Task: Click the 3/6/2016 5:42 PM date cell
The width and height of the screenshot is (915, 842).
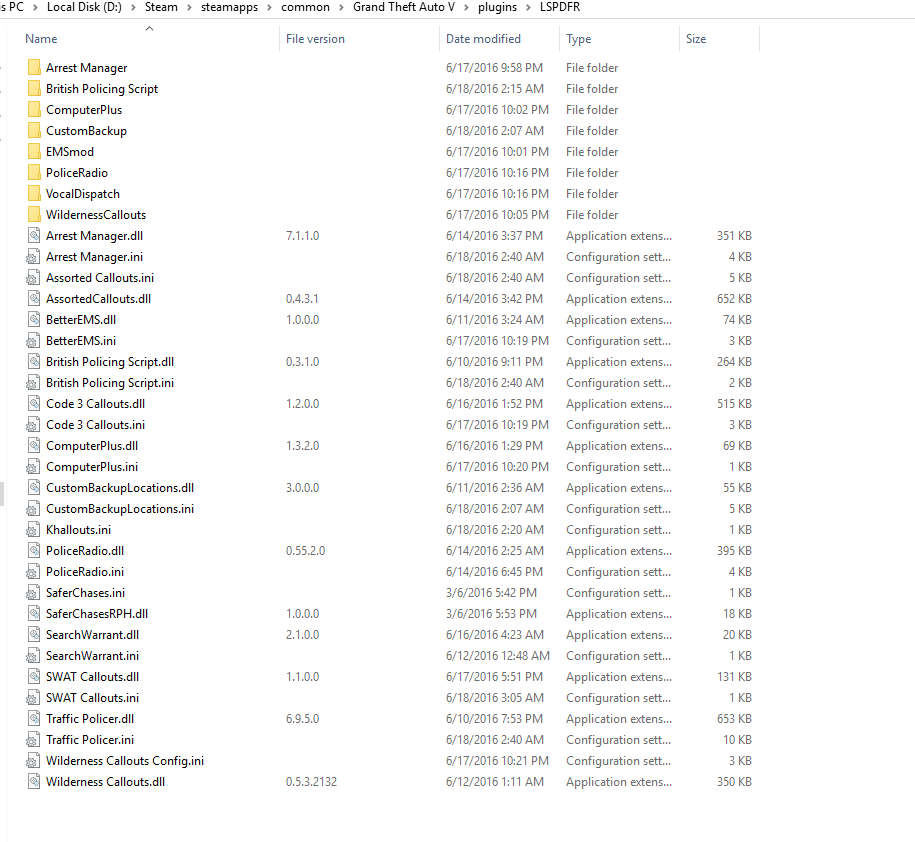Action: [x=491, y=593]
